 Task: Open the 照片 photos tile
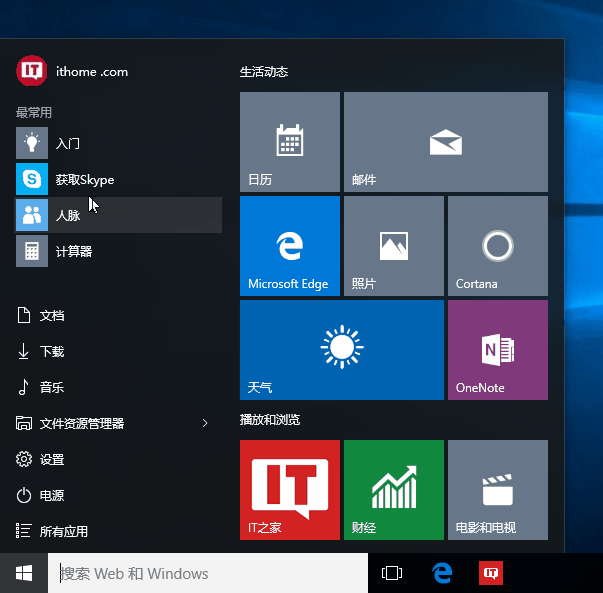point(393,246)
